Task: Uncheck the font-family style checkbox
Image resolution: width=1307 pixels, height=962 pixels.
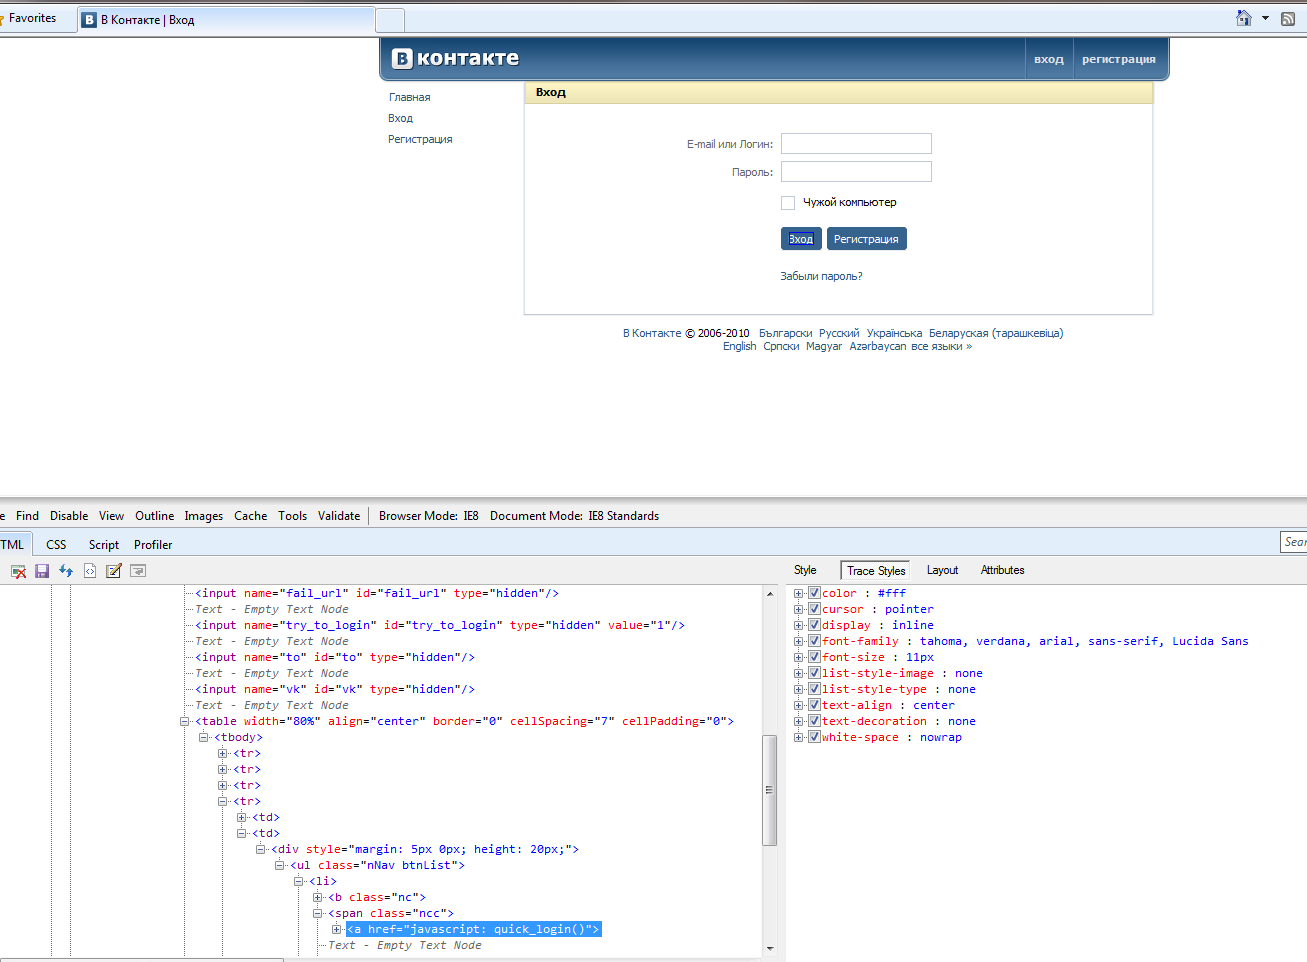Action: (814, 641)
